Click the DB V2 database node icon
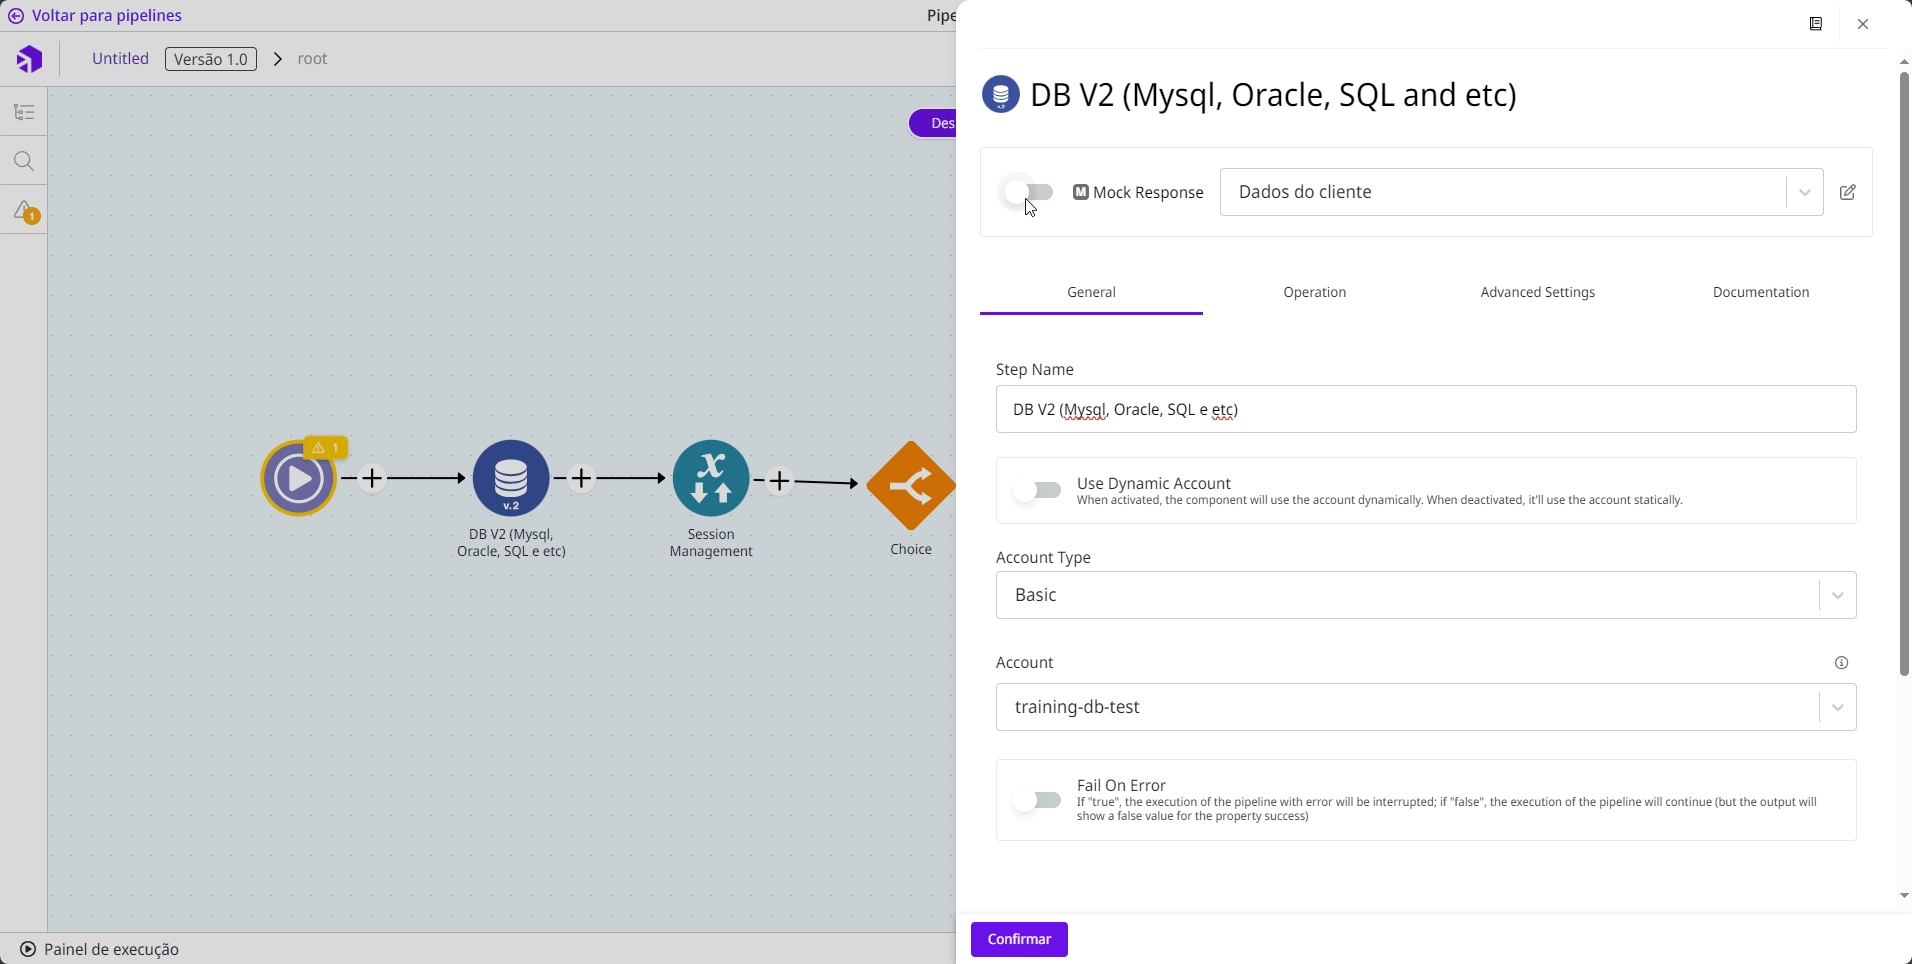 pyautogui.click(x=511, y=479)
